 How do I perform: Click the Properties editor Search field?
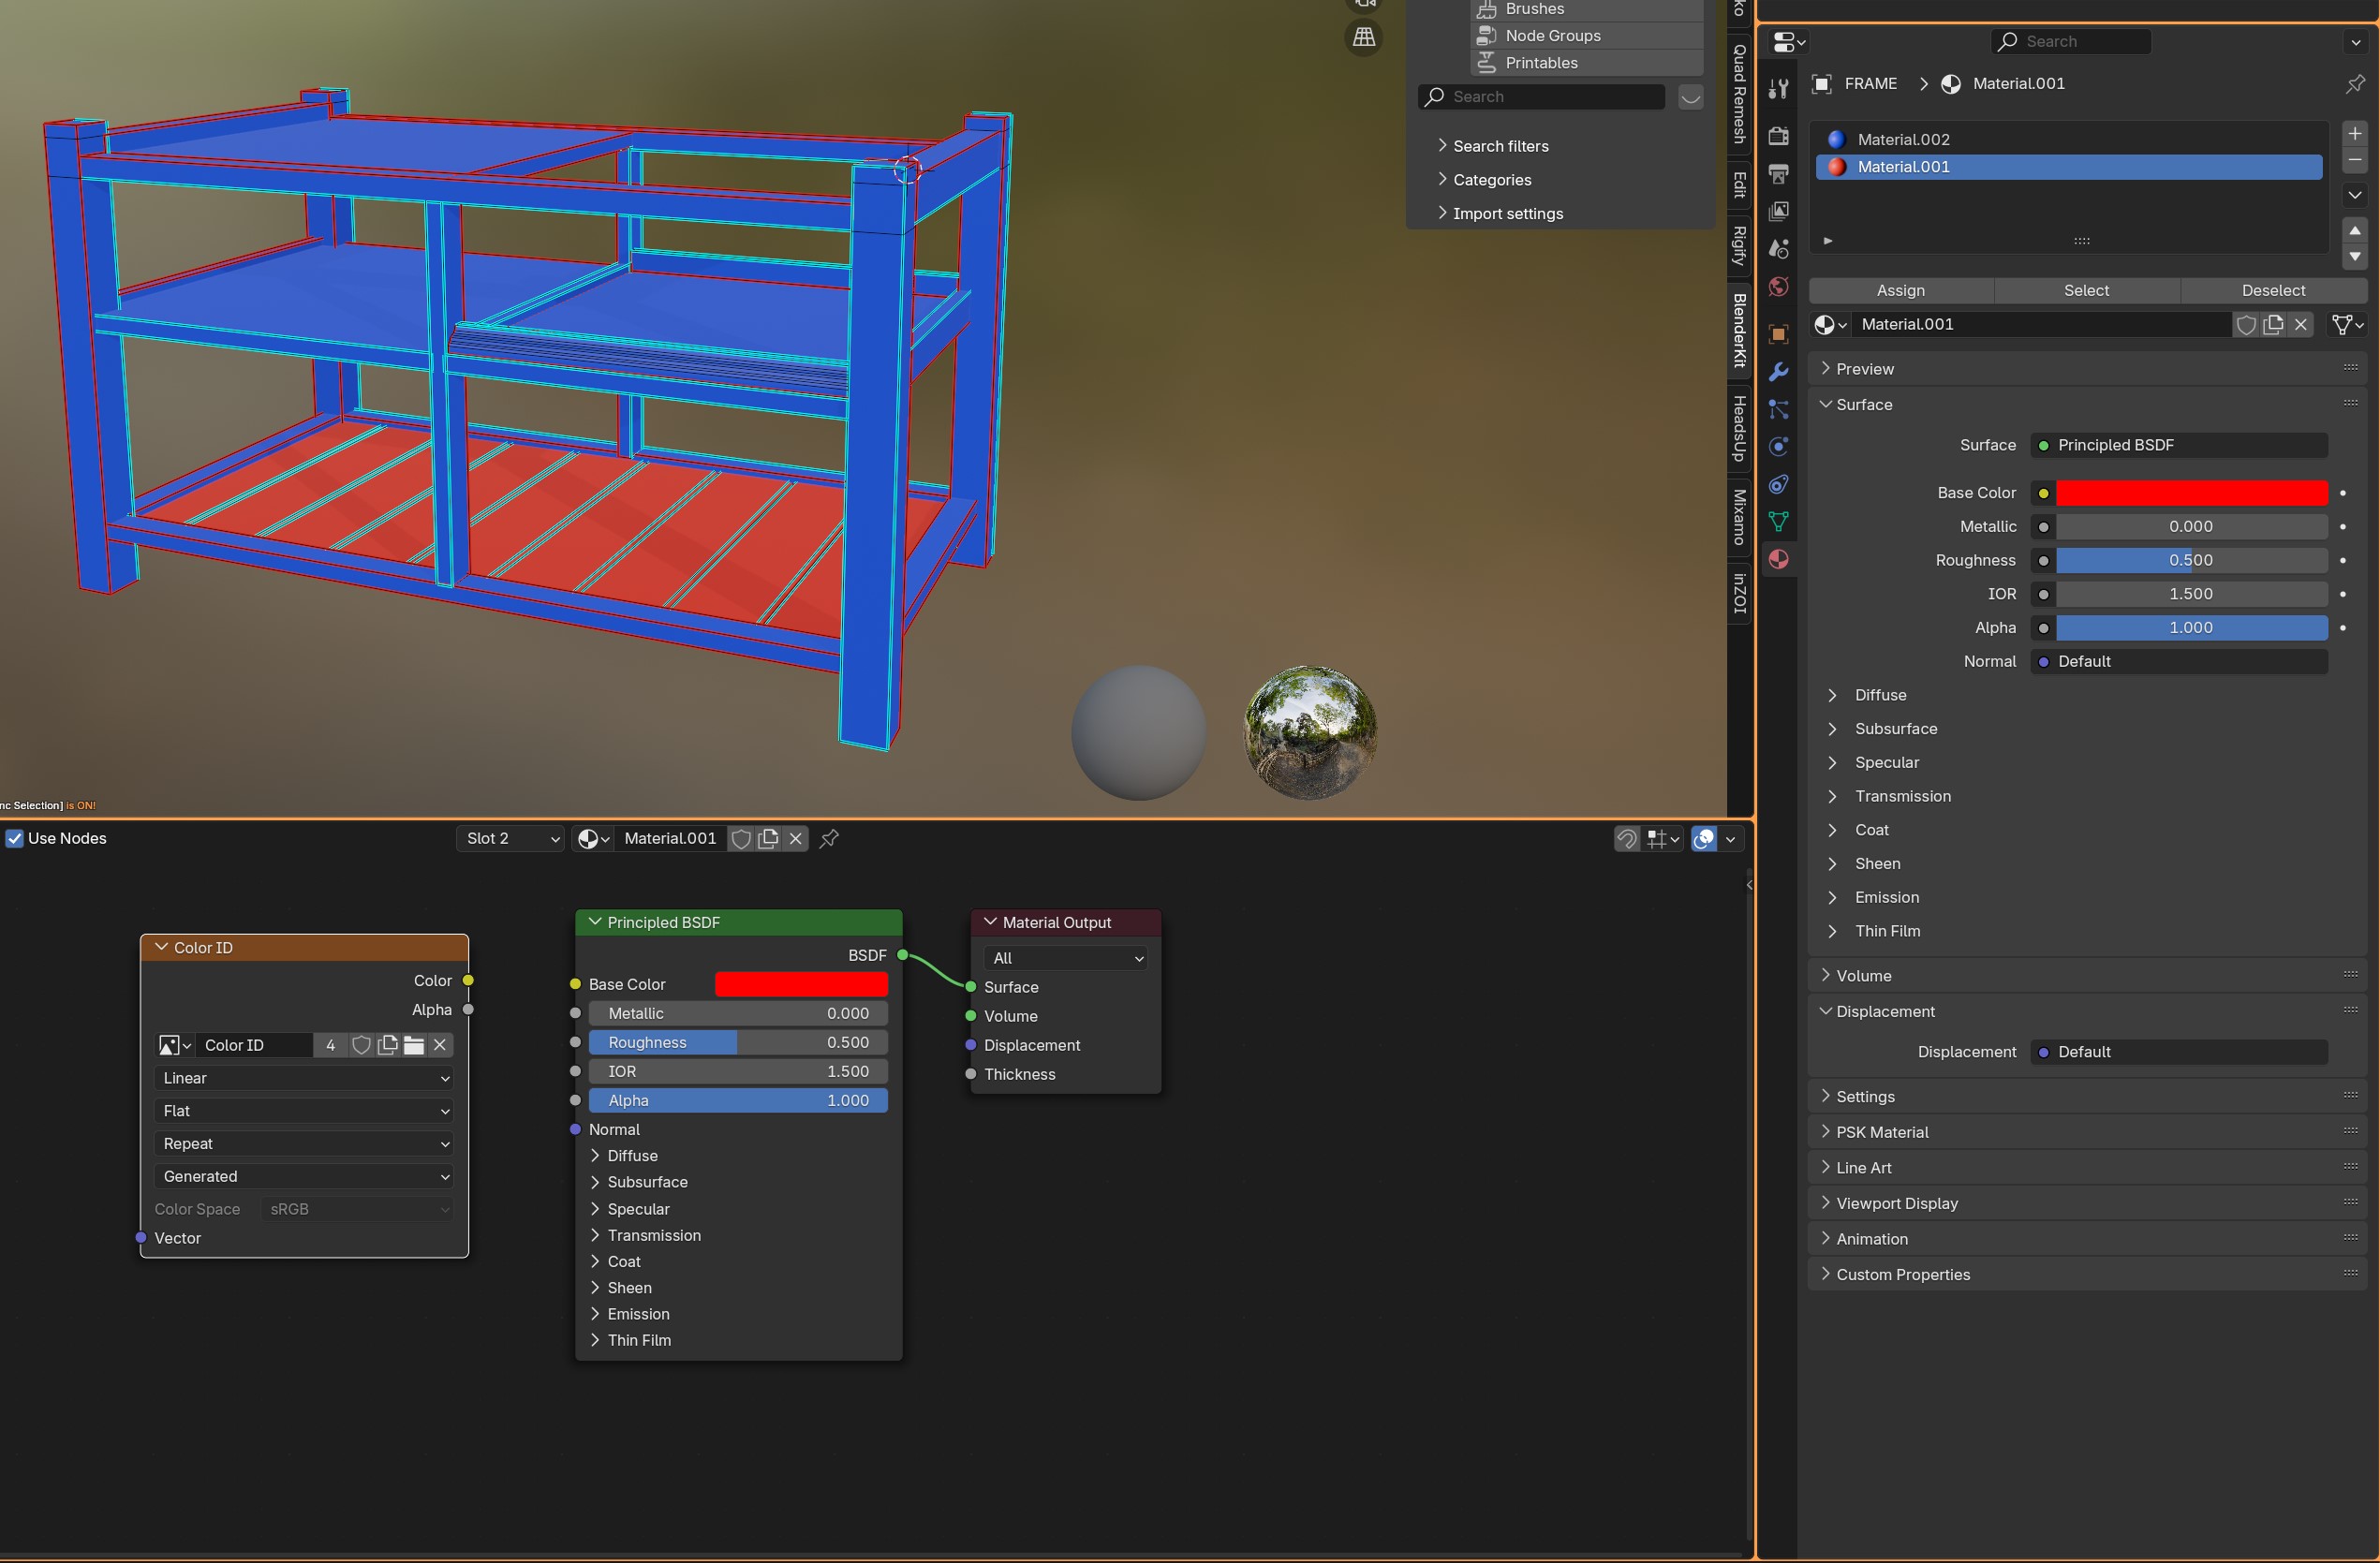(x=2070, y=42)
